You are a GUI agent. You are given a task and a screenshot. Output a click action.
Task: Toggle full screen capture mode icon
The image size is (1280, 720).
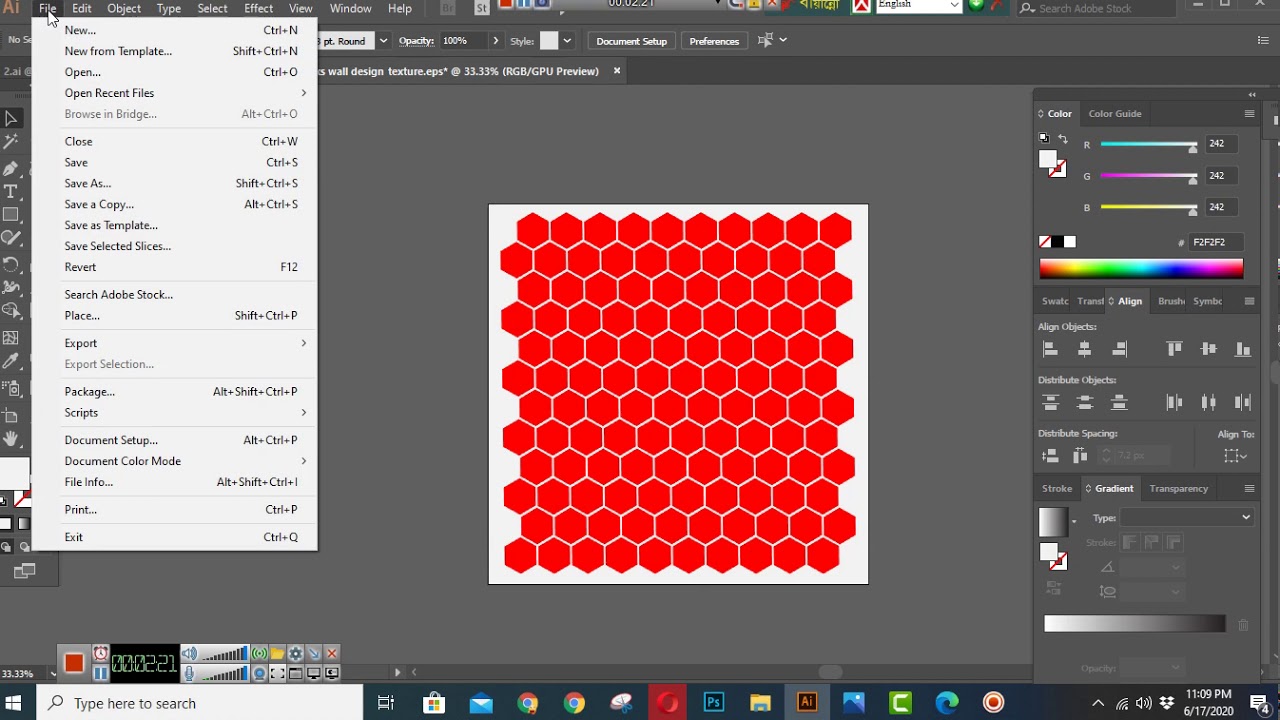(x=277, y=673)
